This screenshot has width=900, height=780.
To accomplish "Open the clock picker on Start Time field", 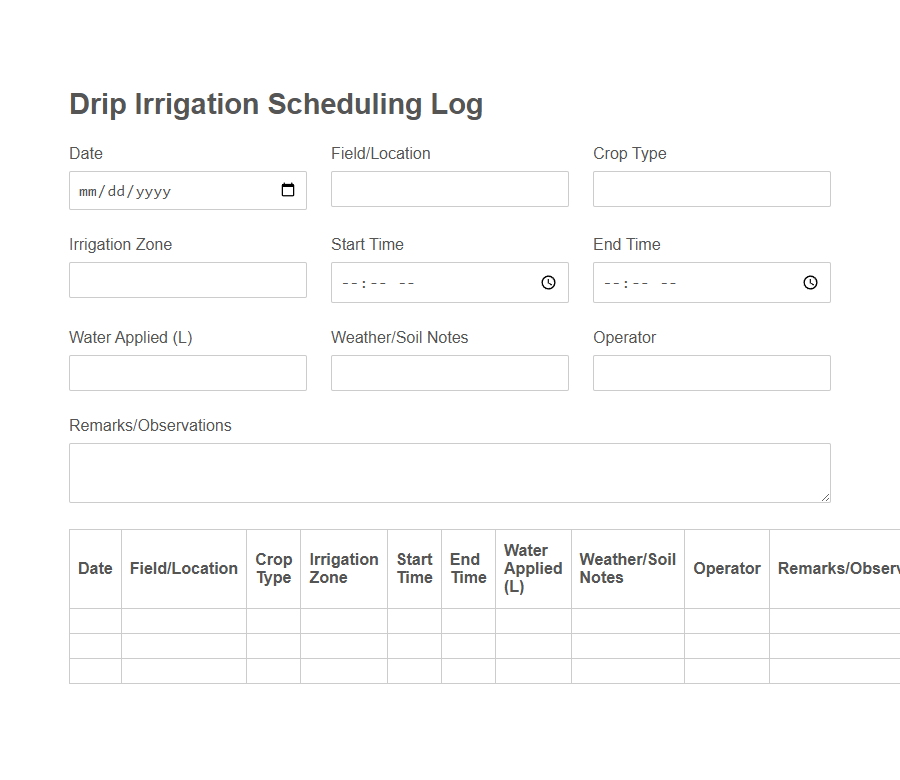I will [x=548, y=282].
